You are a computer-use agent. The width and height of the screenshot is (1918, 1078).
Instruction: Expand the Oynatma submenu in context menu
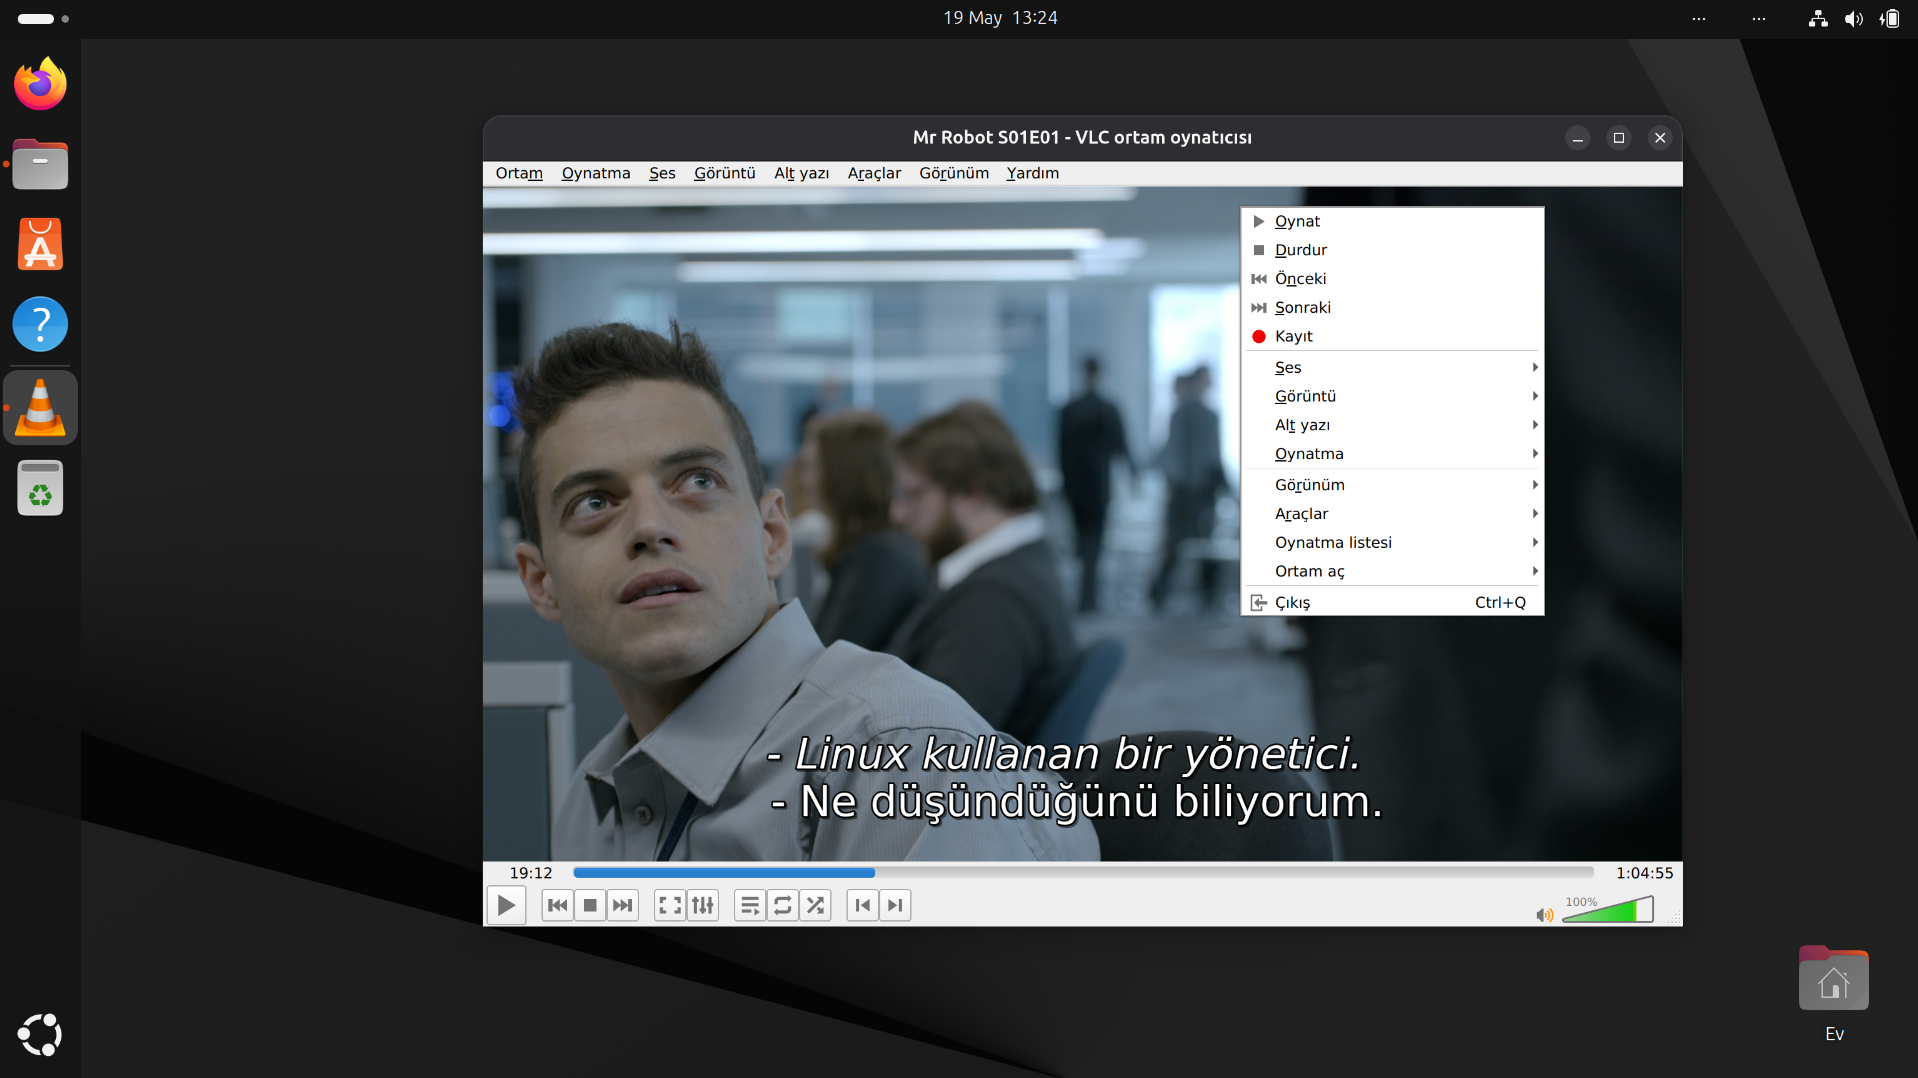(x=1392, y=454)
